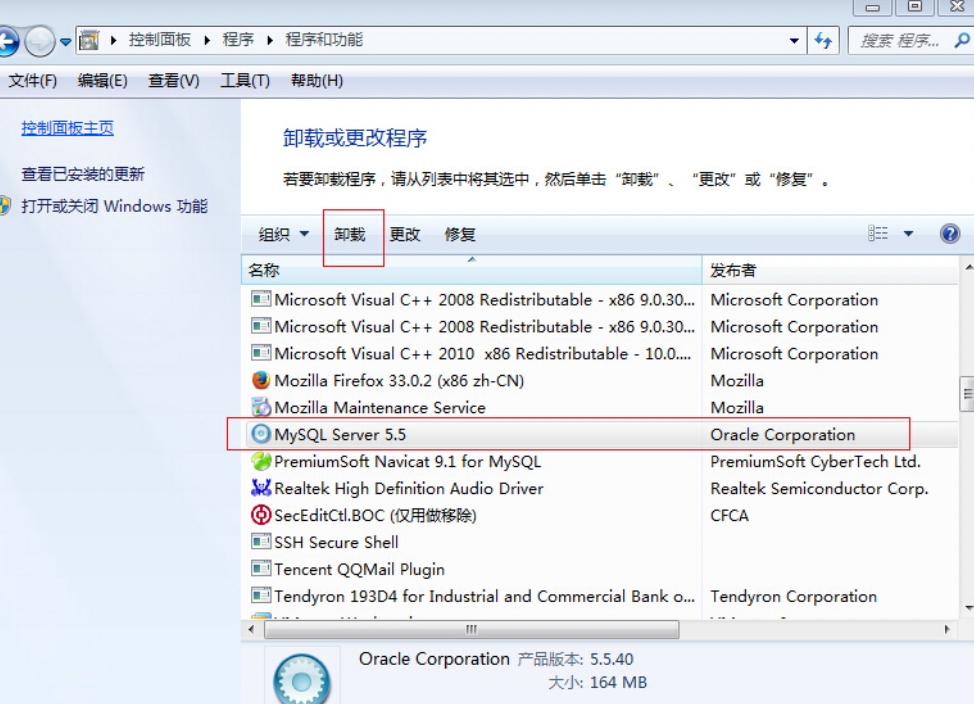This screenshot has height=704, width=974.
Task: Click 控制面板 in the address breadcrumb
Action: (159, 40)
